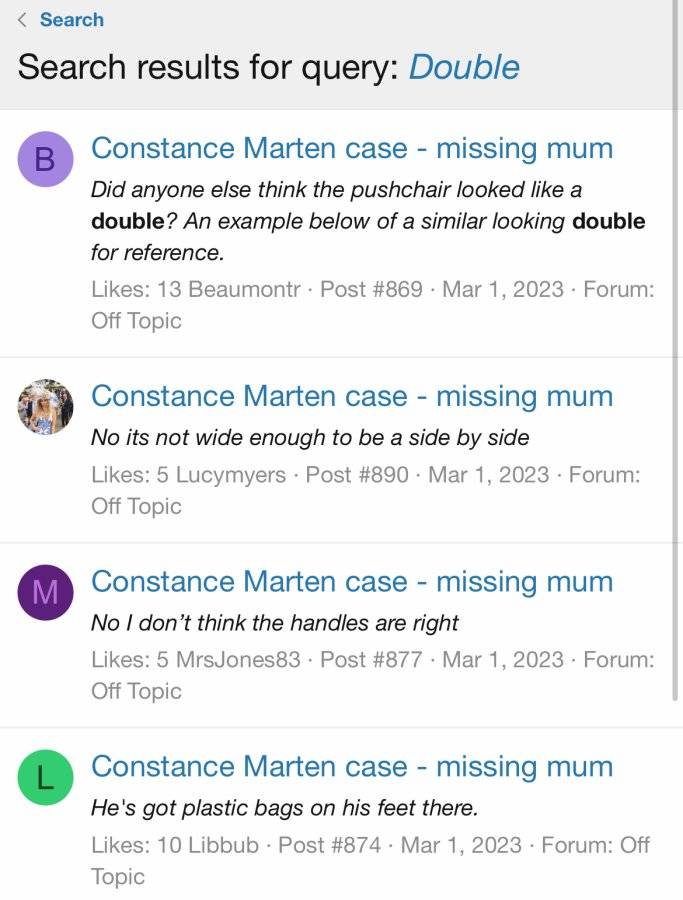Click the pushchair double post snippet
The width and height of the screenshot is (683, 900).
click(368, 221)
